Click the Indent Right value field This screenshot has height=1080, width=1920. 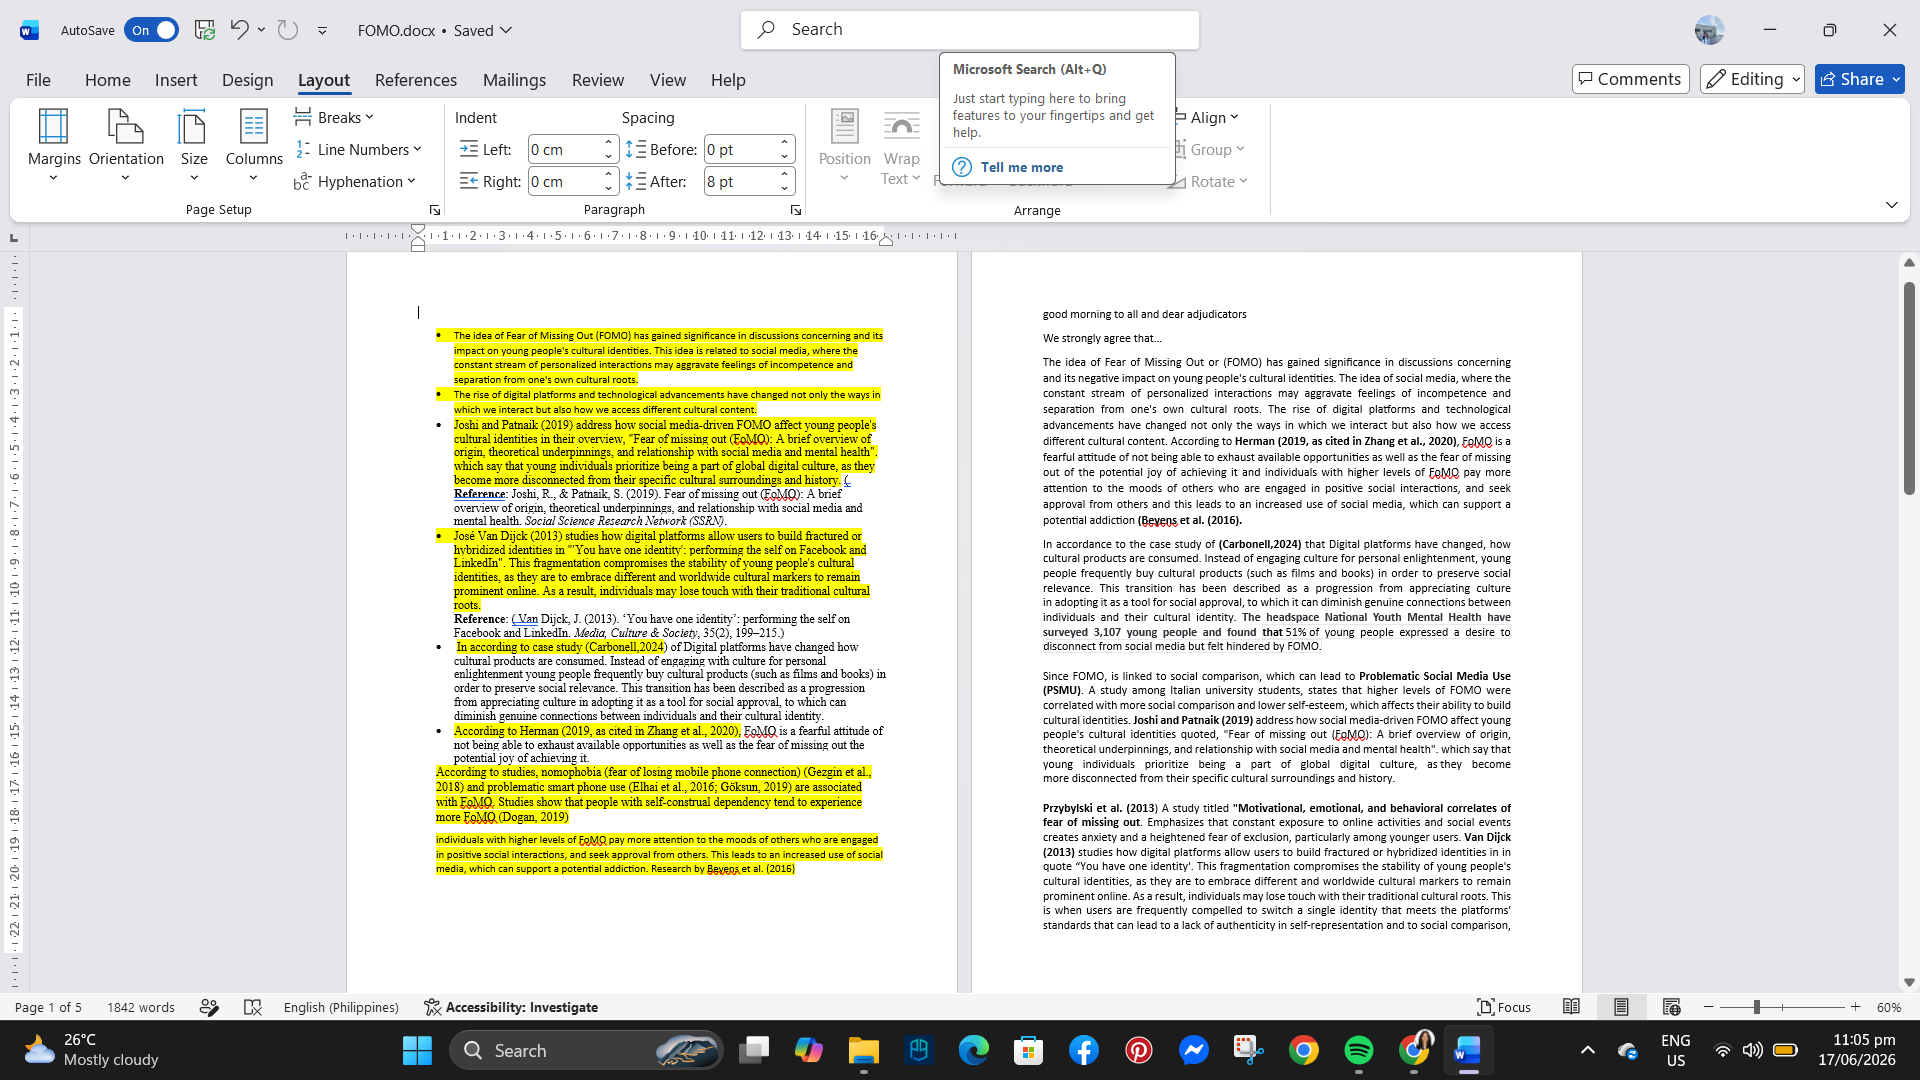tap(565, 182)
